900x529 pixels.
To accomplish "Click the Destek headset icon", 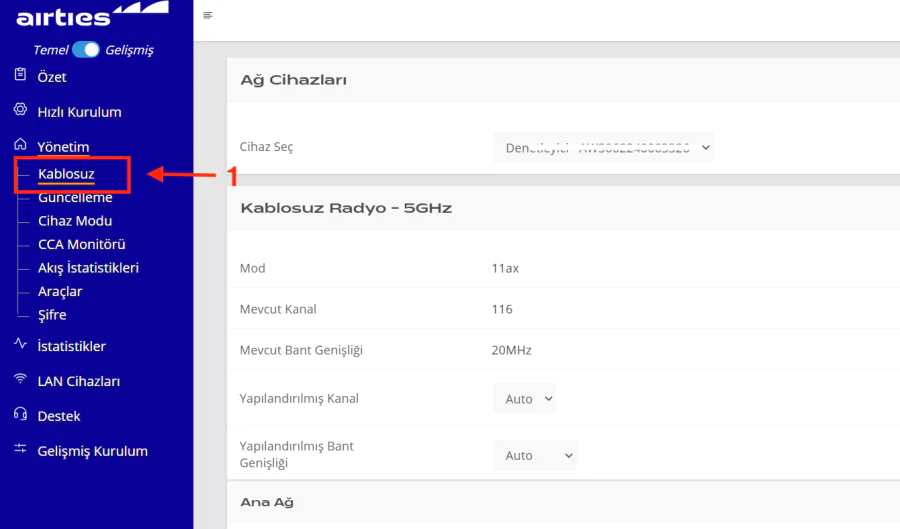I will [20, 415].
